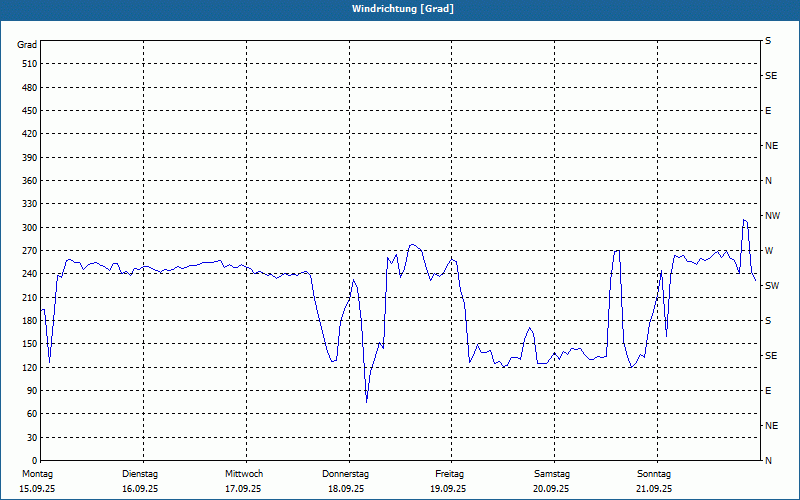The width and height of the screenshot is (800, 500).
Task: Click the 390 value on the y-axis
Action: pos(30,158)
